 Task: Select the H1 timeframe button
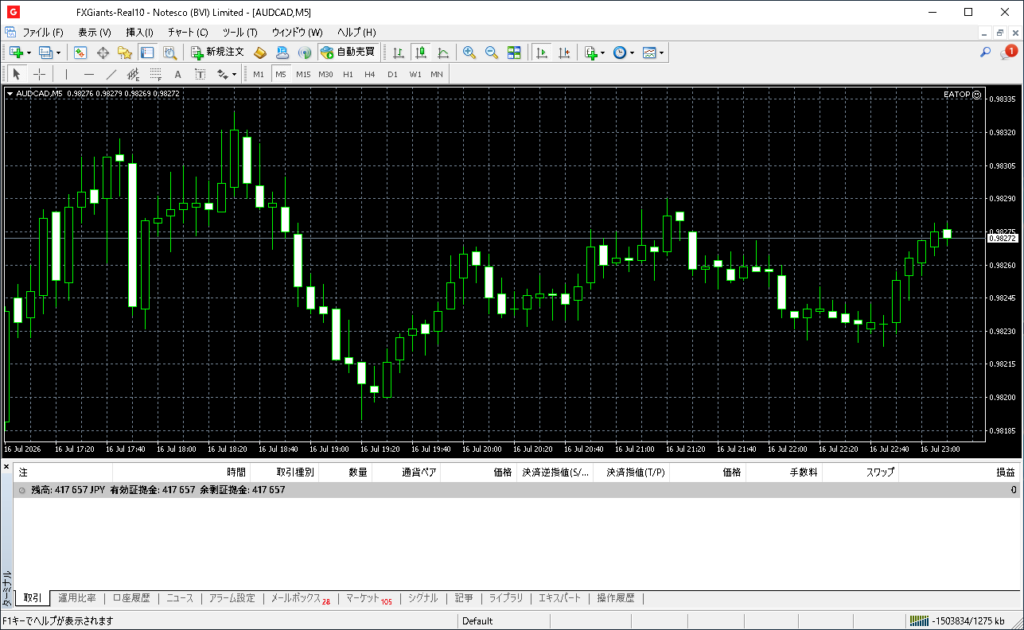click(x=348, y=74)
